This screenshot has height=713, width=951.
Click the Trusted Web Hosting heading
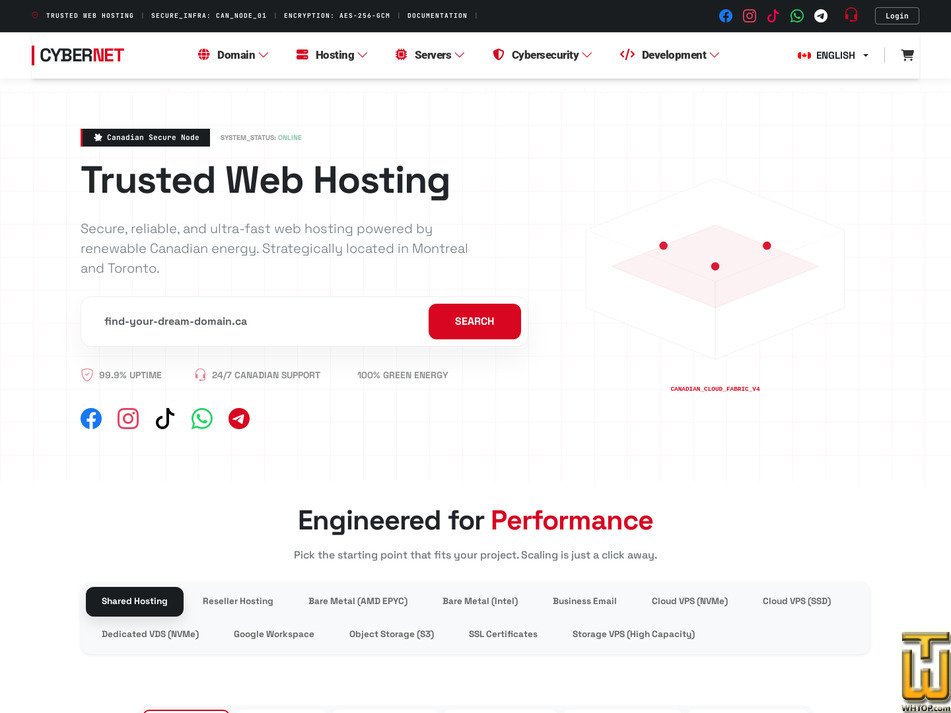265,181
